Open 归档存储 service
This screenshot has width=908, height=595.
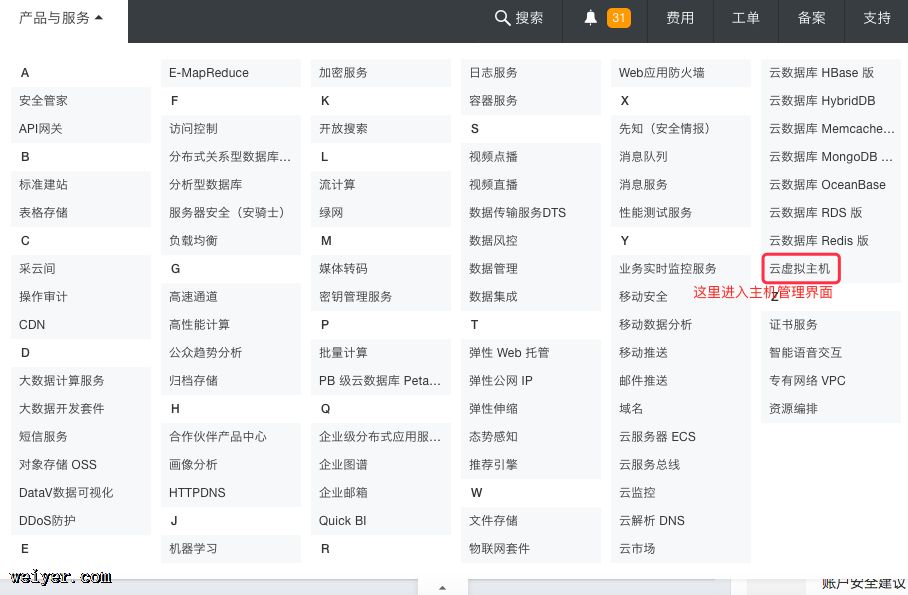point(193,381)
